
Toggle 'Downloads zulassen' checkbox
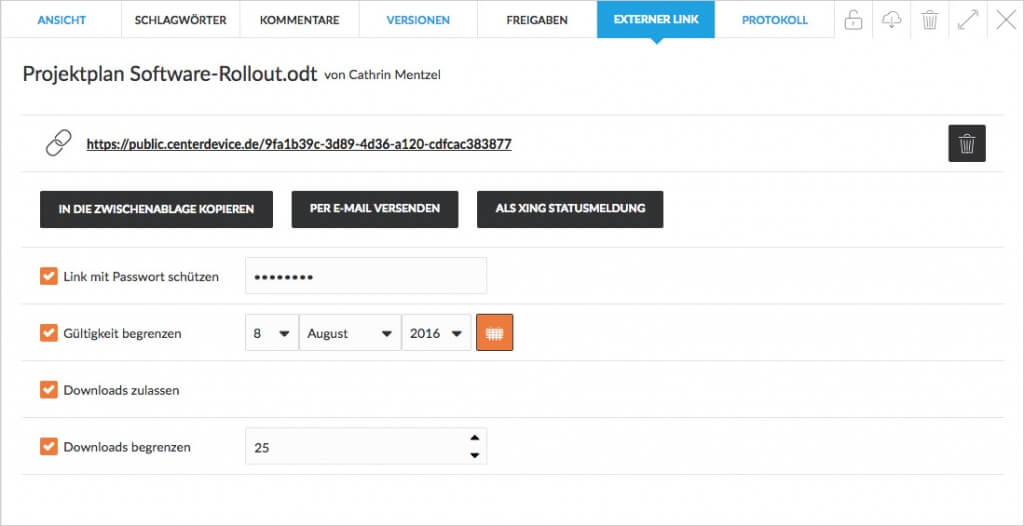(49, 390)
